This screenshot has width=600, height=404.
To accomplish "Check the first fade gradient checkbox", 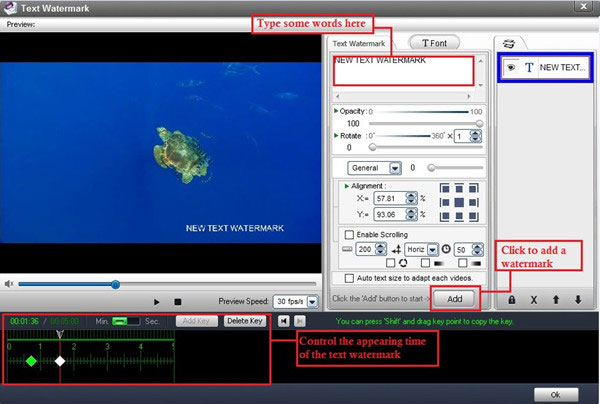I will pyautogui.click(x=425, y=263).
